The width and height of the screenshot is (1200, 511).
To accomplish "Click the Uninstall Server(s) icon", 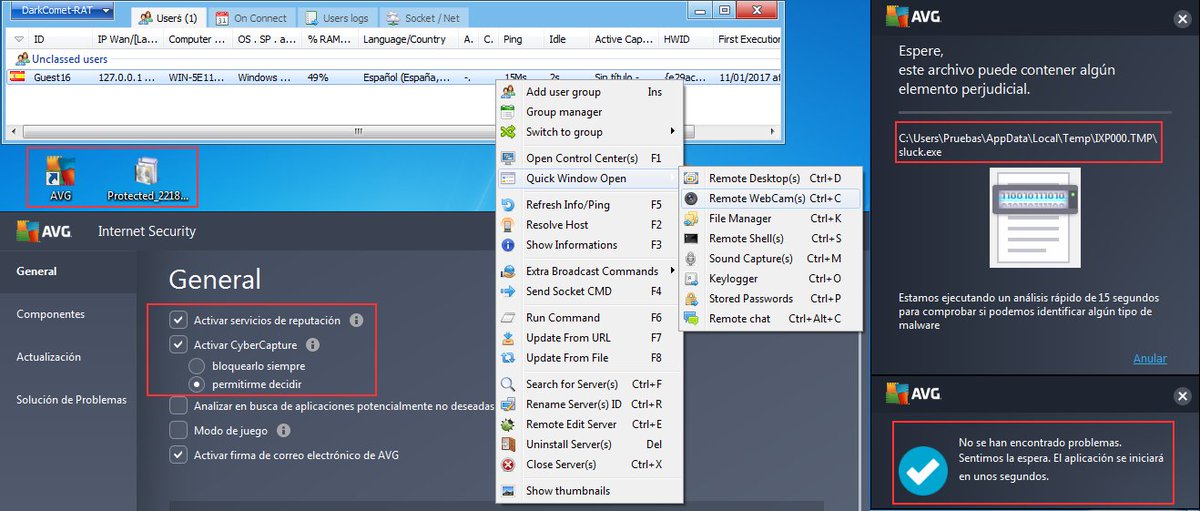I will tap(508, 444).
